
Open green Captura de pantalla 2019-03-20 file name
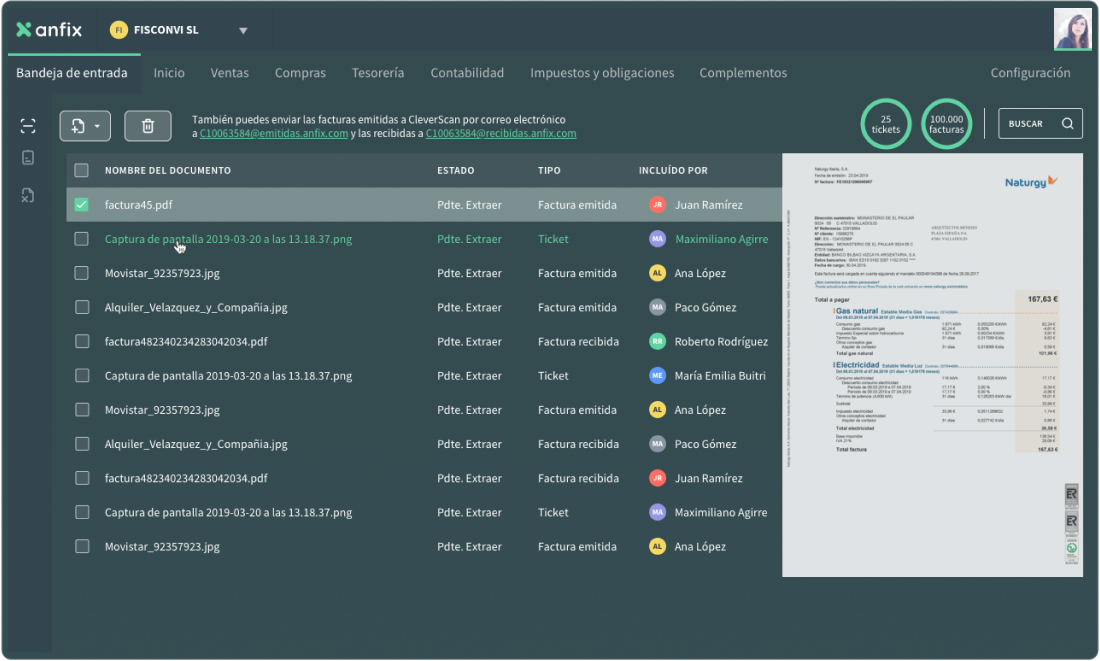228,239
